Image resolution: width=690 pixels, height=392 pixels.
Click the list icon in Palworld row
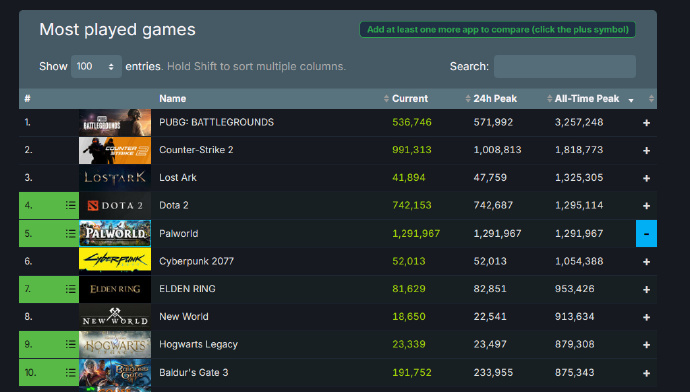point(70,234)
